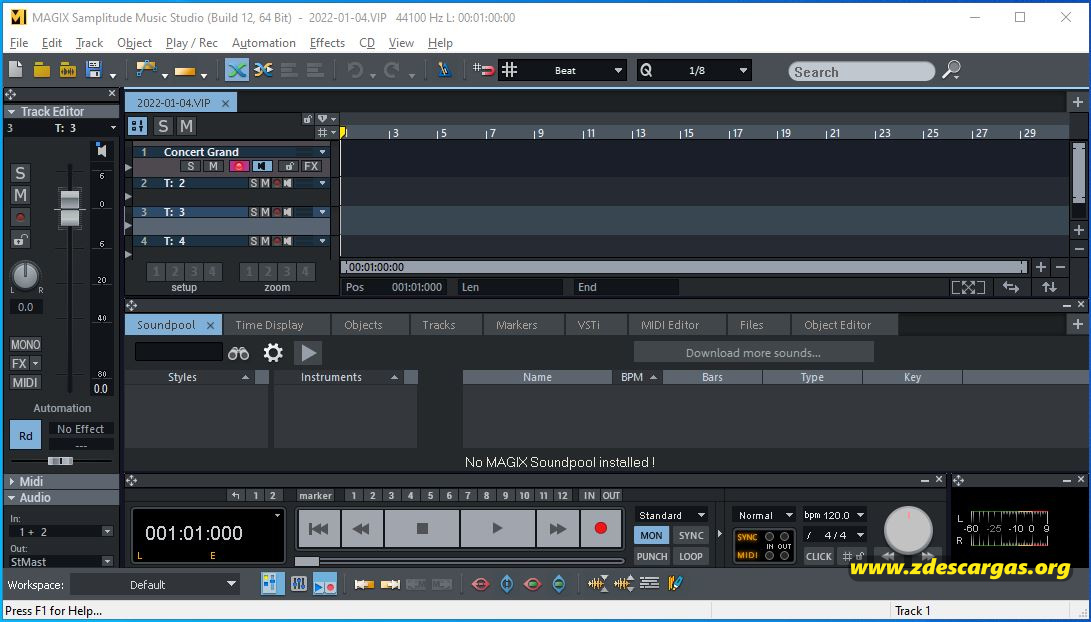Solo the Concert Grand track
Screen dimensions: 1091x622
pyautogui.click(x=190, y=166)
